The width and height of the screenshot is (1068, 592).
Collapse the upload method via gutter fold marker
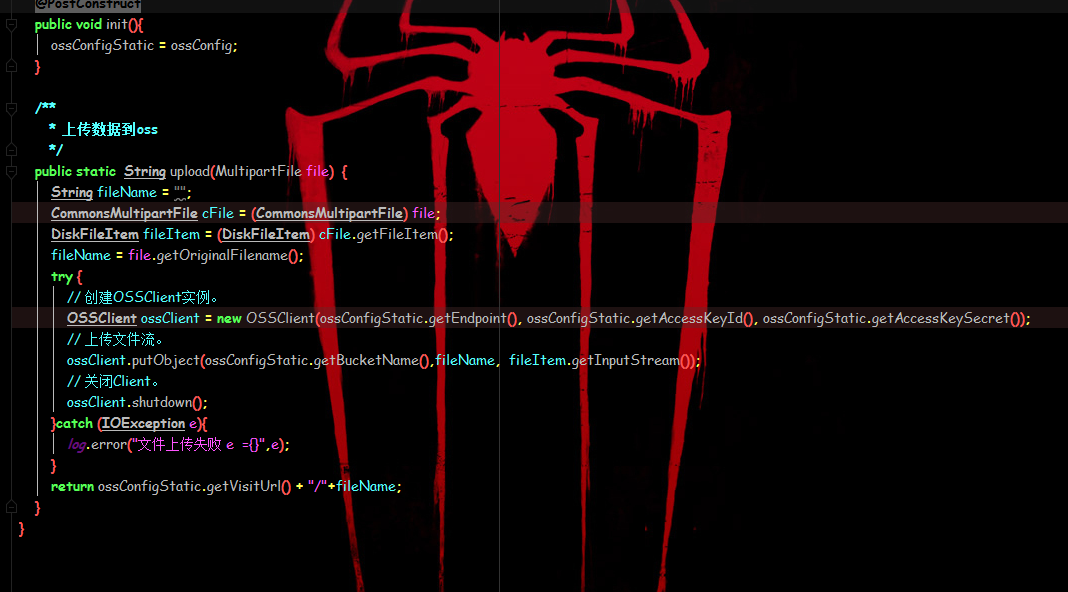coord(12,172)
